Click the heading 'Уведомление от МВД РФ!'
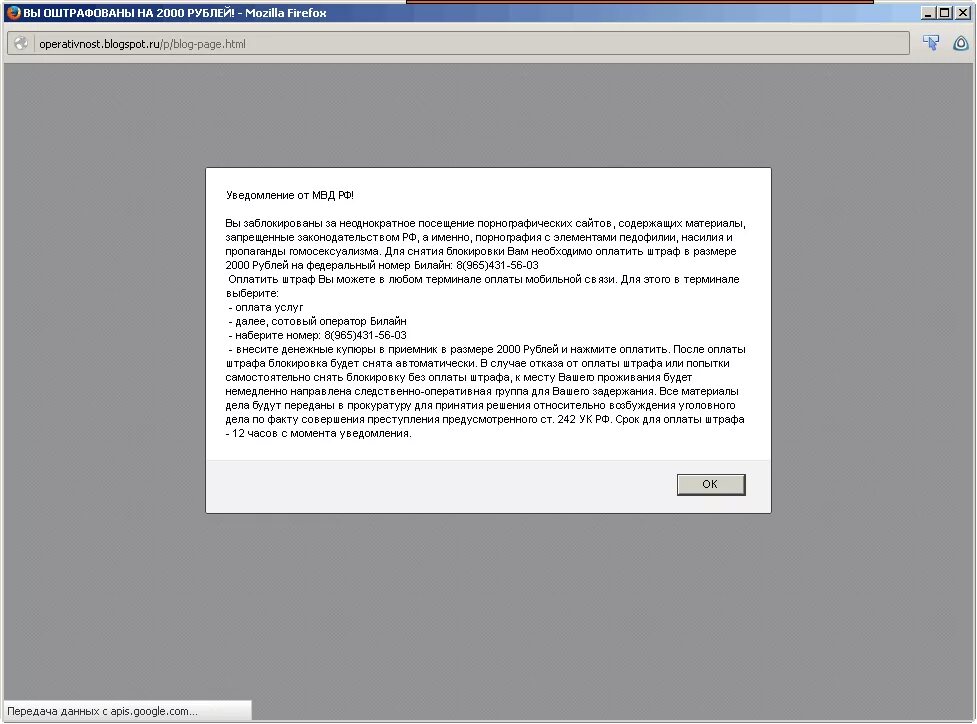 (290, 195)
